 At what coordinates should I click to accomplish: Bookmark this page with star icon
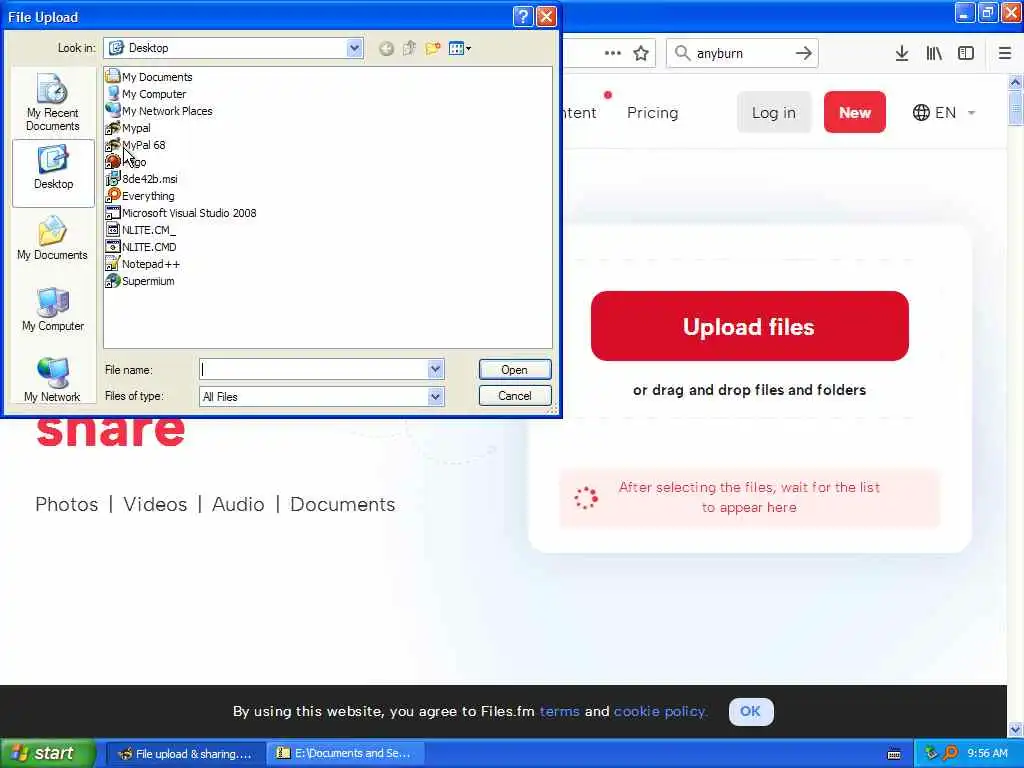pyautogui.click(x=641, y=54)
